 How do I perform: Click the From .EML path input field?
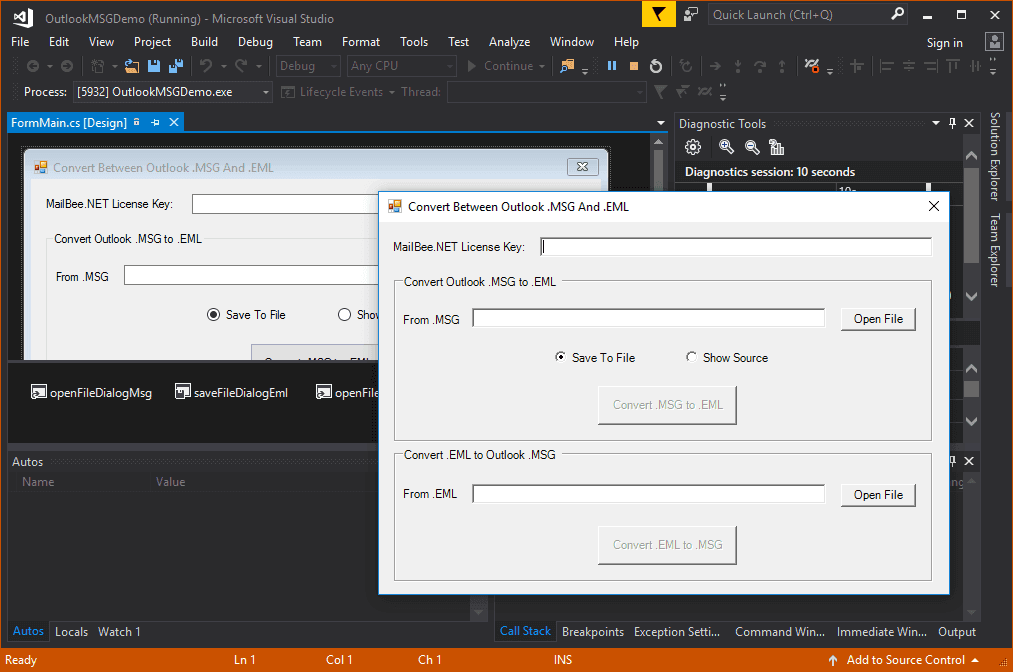[x=648, y=494]
